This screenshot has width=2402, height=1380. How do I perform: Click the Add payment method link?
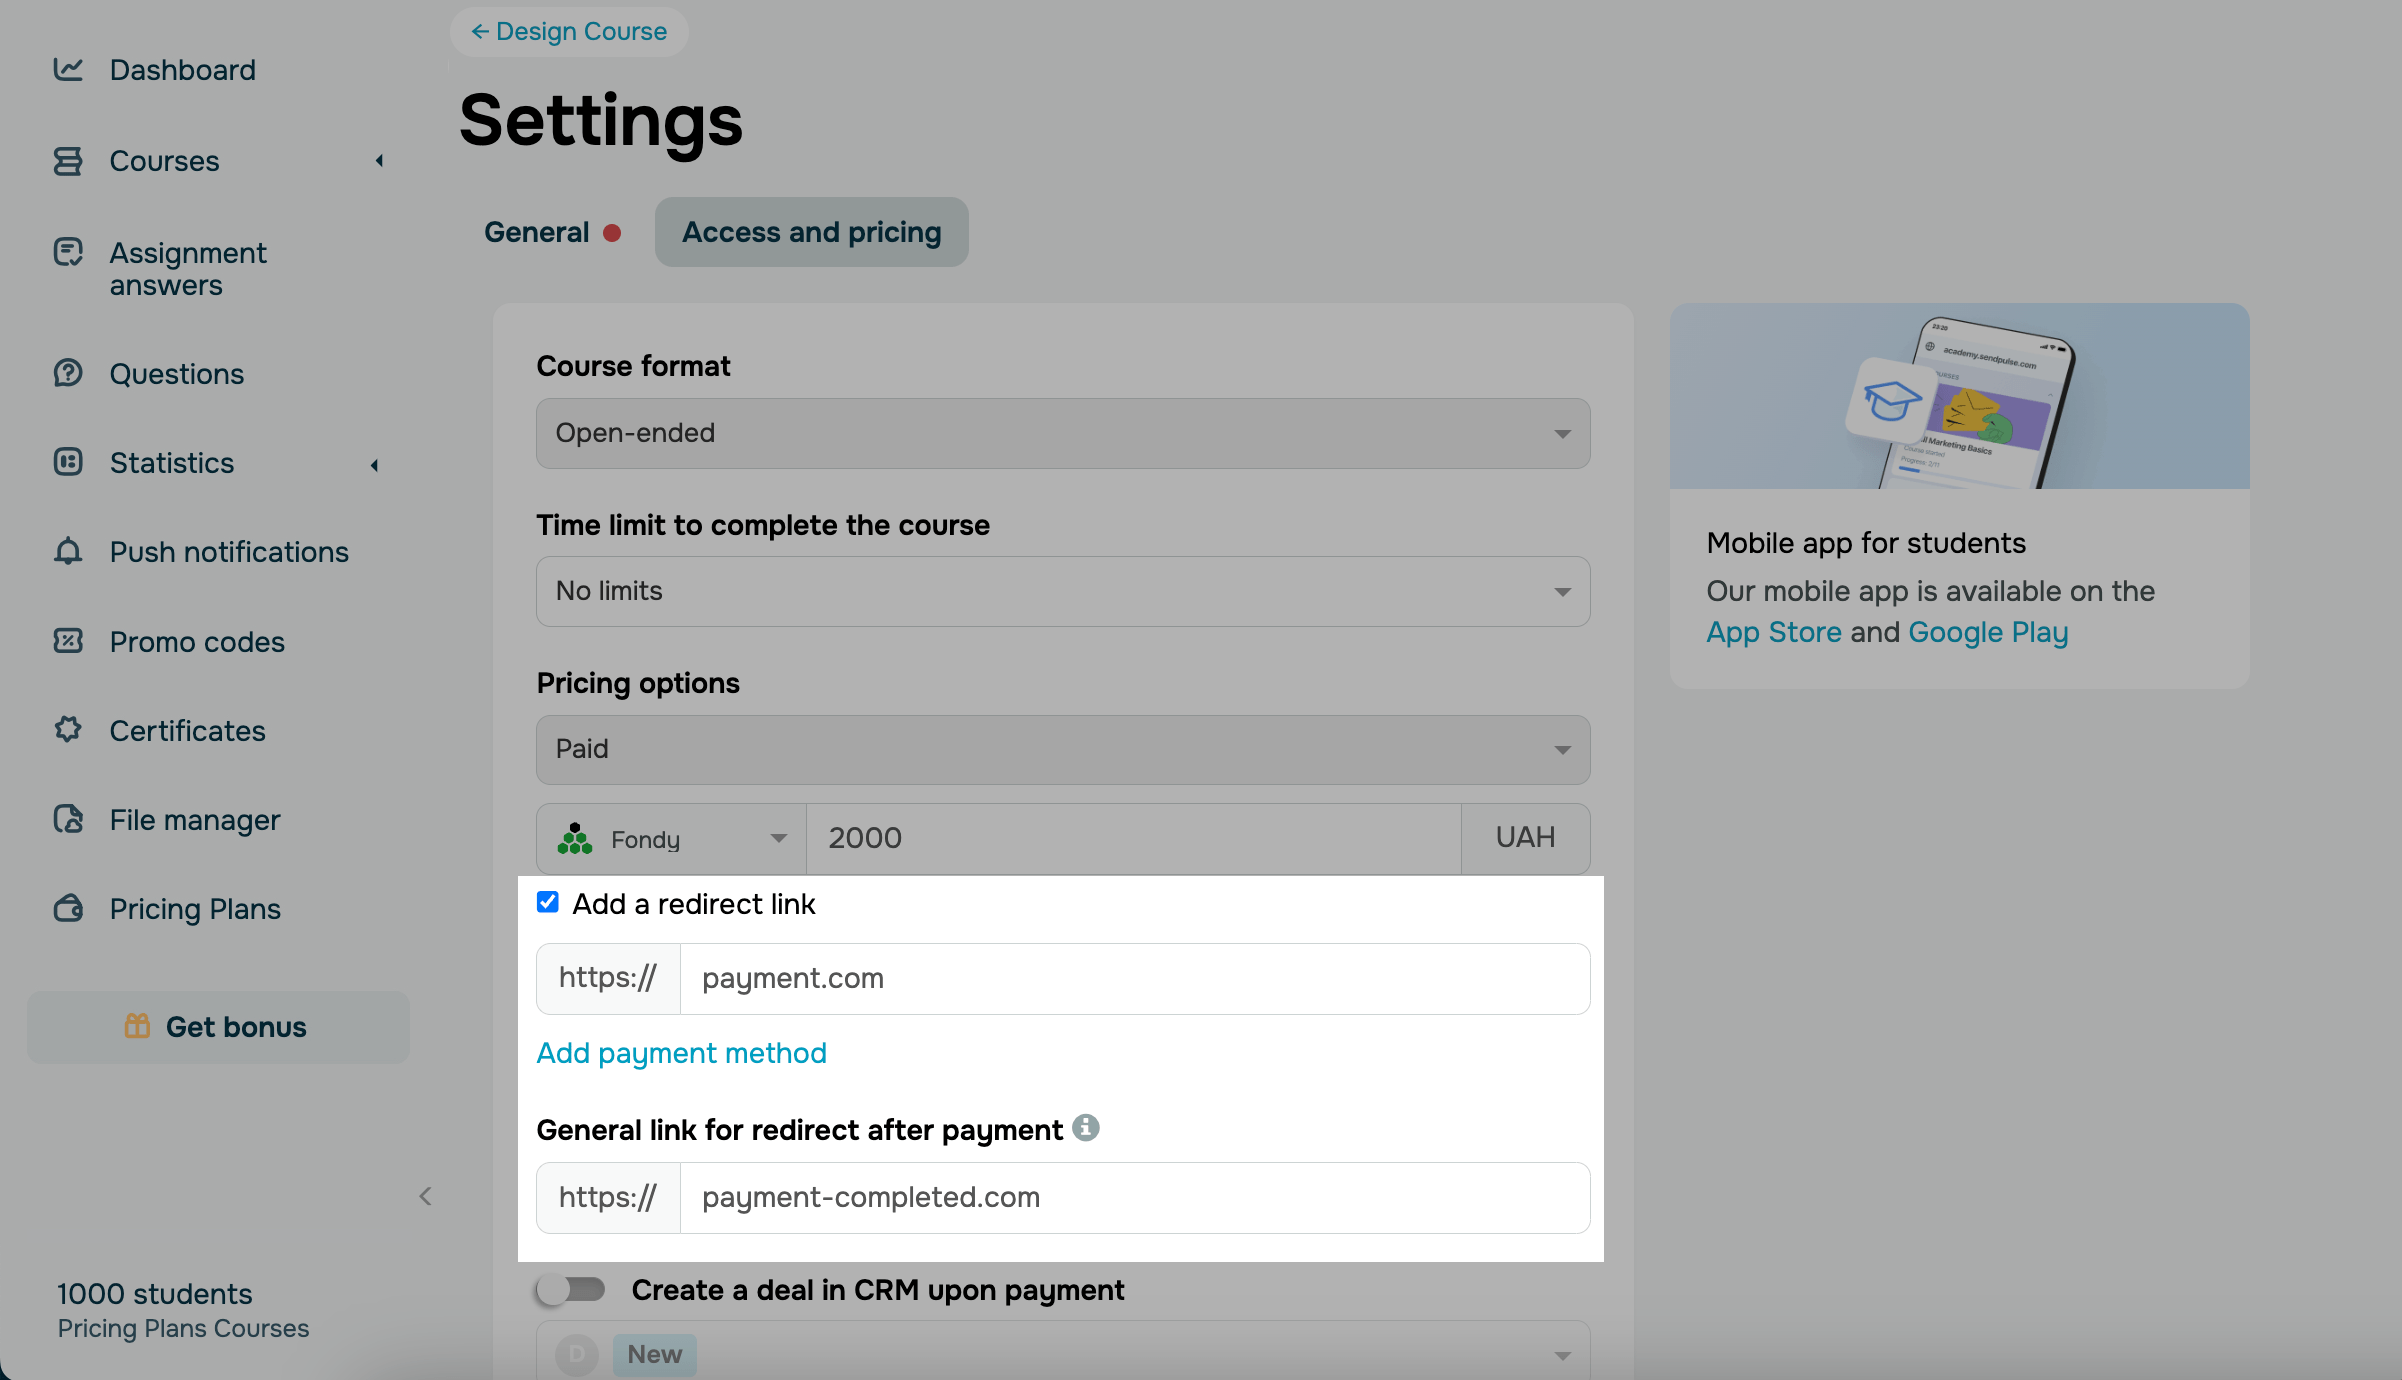[681, 1053]
